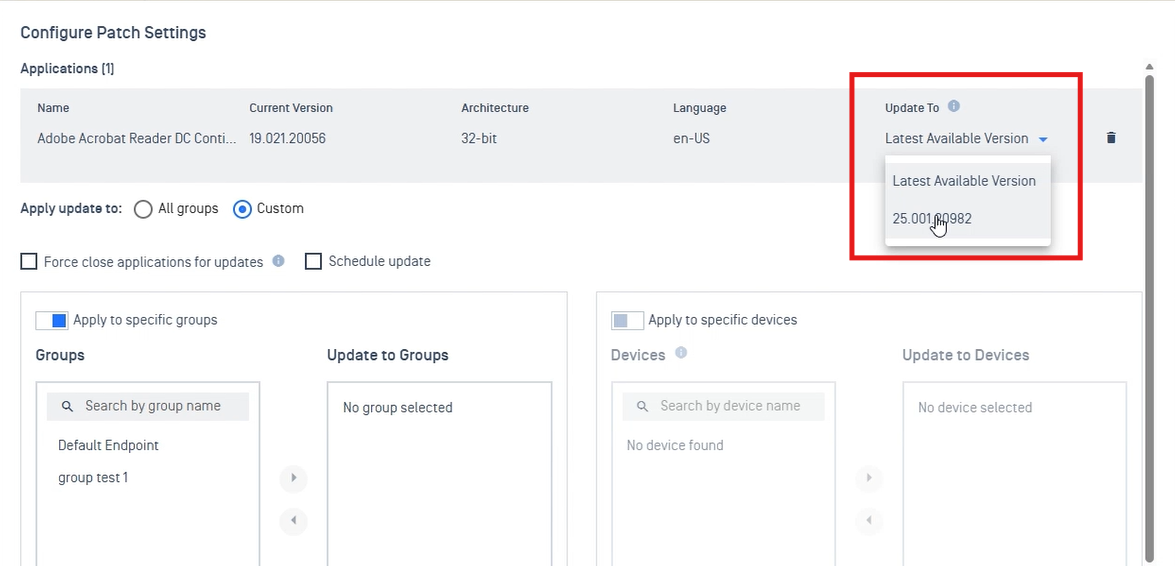Open the Update To version dropdown

(966, 139)
